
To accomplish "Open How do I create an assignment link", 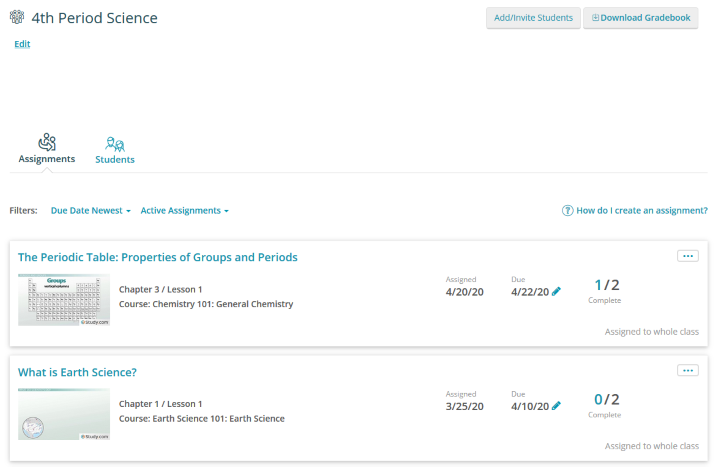I will pyautogui.click(x=641, y=211).
